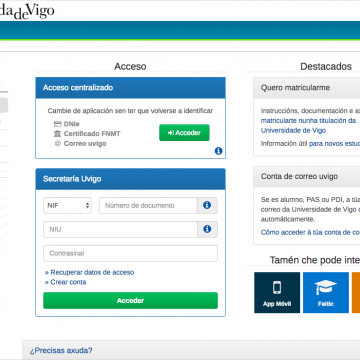Click the Acceso centralizado panel header
Image resolution: width=360 pixels, height=360 pixels.
click(130, 88)
